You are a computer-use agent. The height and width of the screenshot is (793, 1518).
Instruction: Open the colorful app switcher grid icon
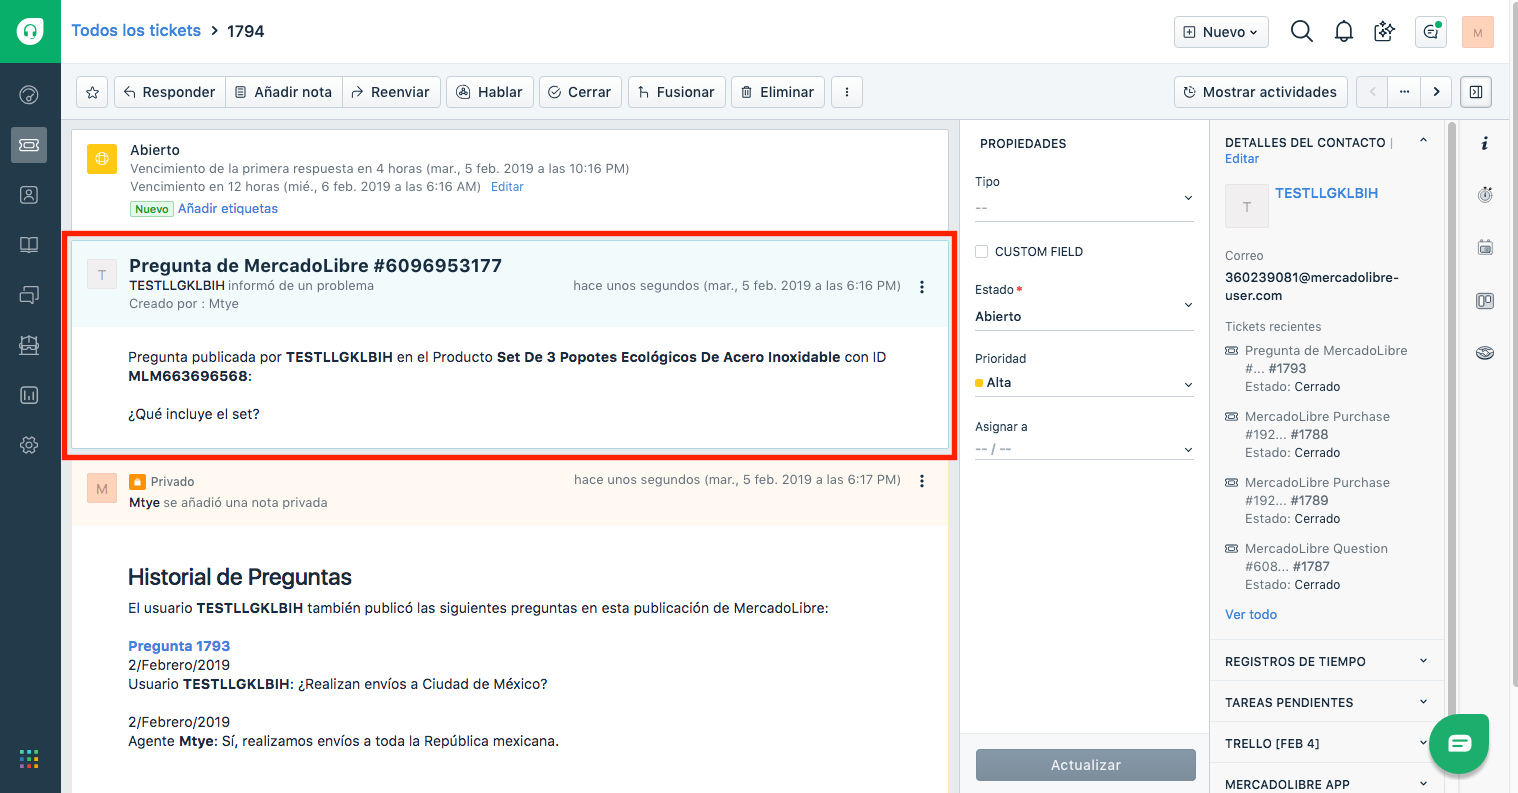pos(29,759)
